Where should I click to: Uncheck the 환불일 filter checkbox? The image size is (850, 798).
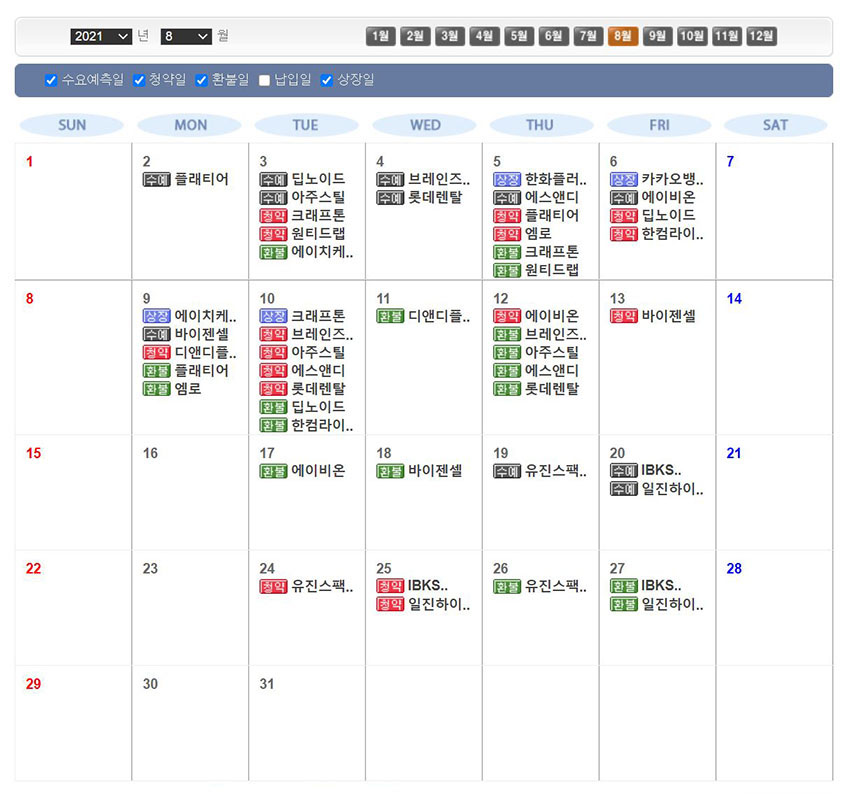click(x=202, y=80)
